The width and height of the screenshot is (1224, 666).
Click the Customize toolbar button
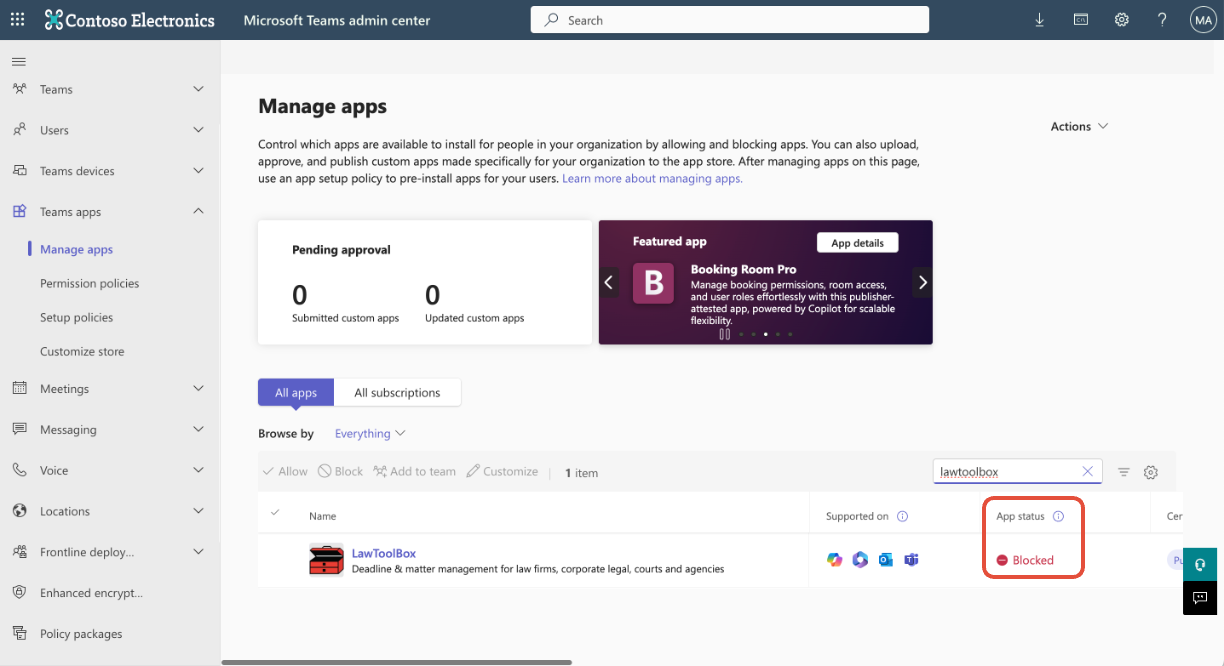502,472
